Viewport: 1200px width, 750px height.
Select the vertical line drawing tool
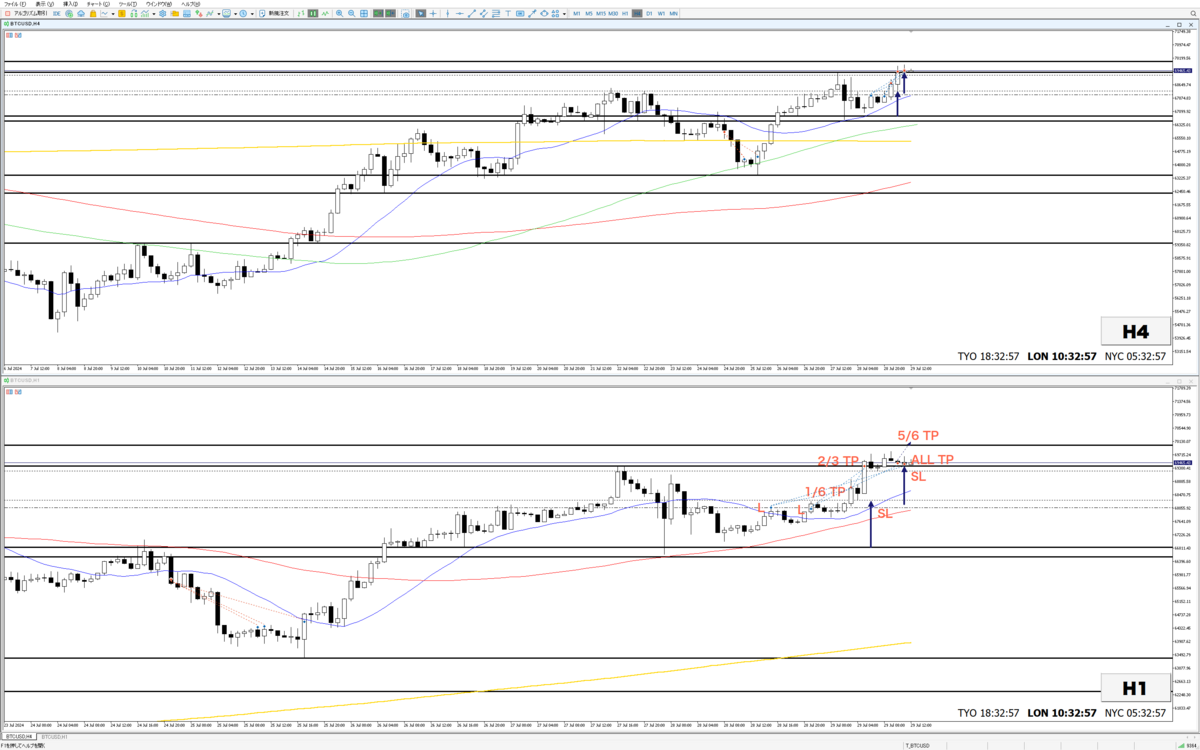click(x=448, y=13)
